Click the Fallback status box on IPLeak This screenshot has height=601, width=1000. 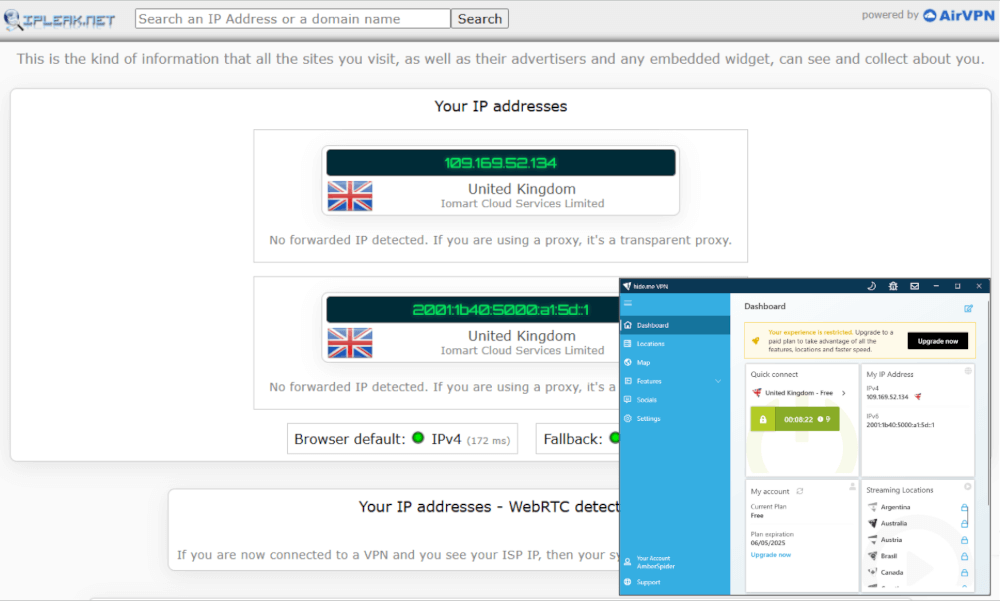click(x=578, y=439)
